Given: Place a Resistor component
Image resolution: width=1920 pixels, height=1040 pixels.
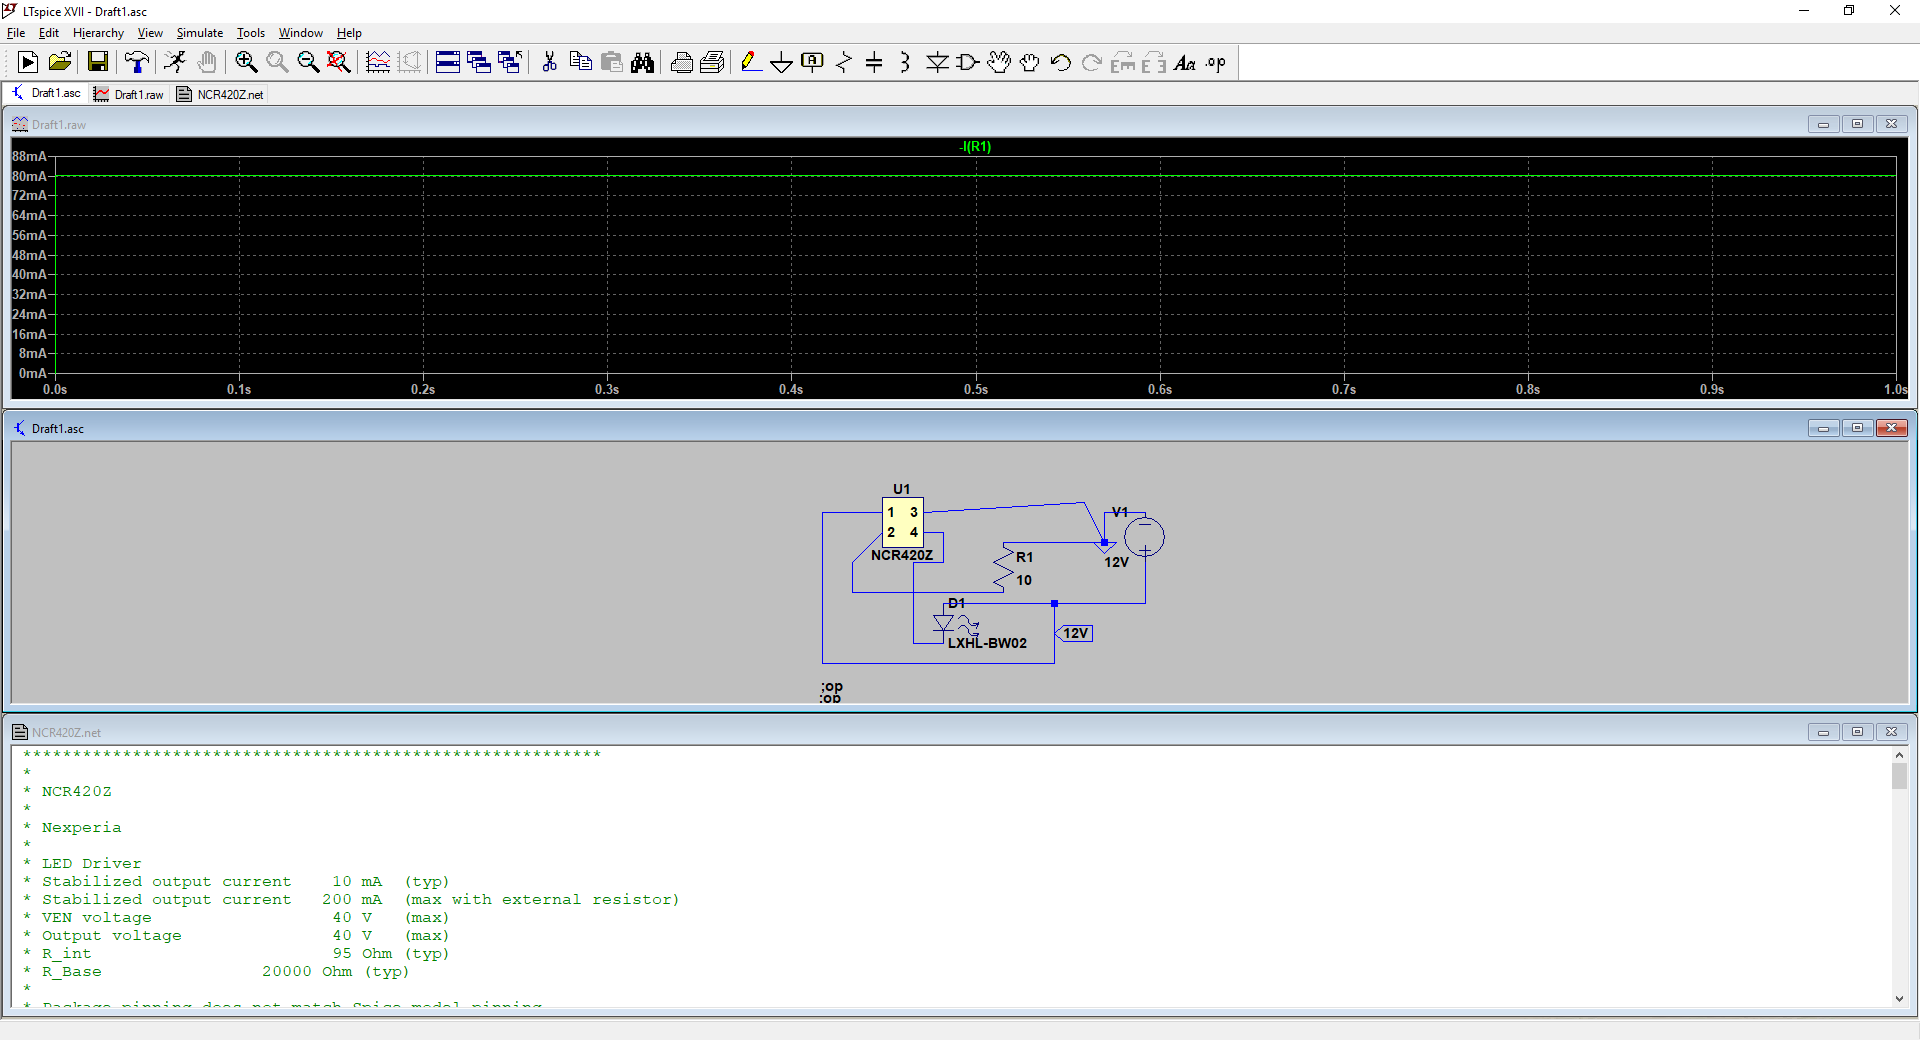Looking at the screenshot, I should click(844, 63).
